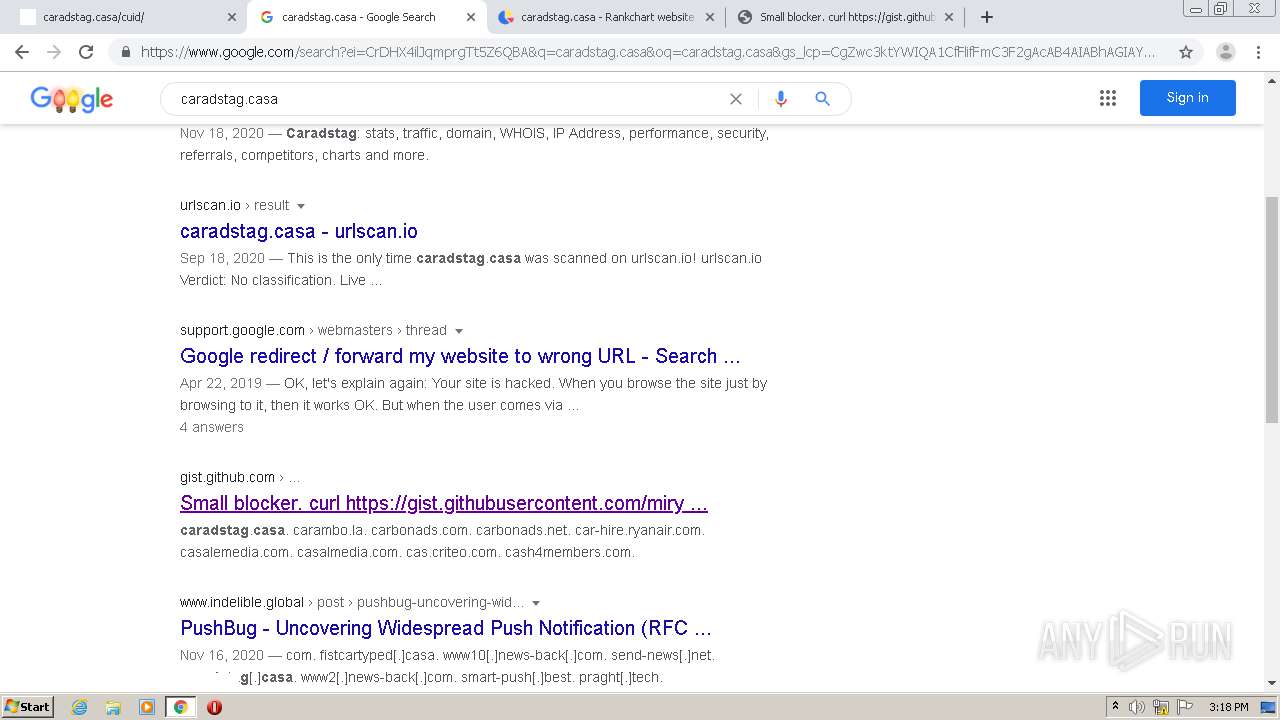
Task: Select the caradstag.casa - Google Search tab
Action: tap(365, 17)
